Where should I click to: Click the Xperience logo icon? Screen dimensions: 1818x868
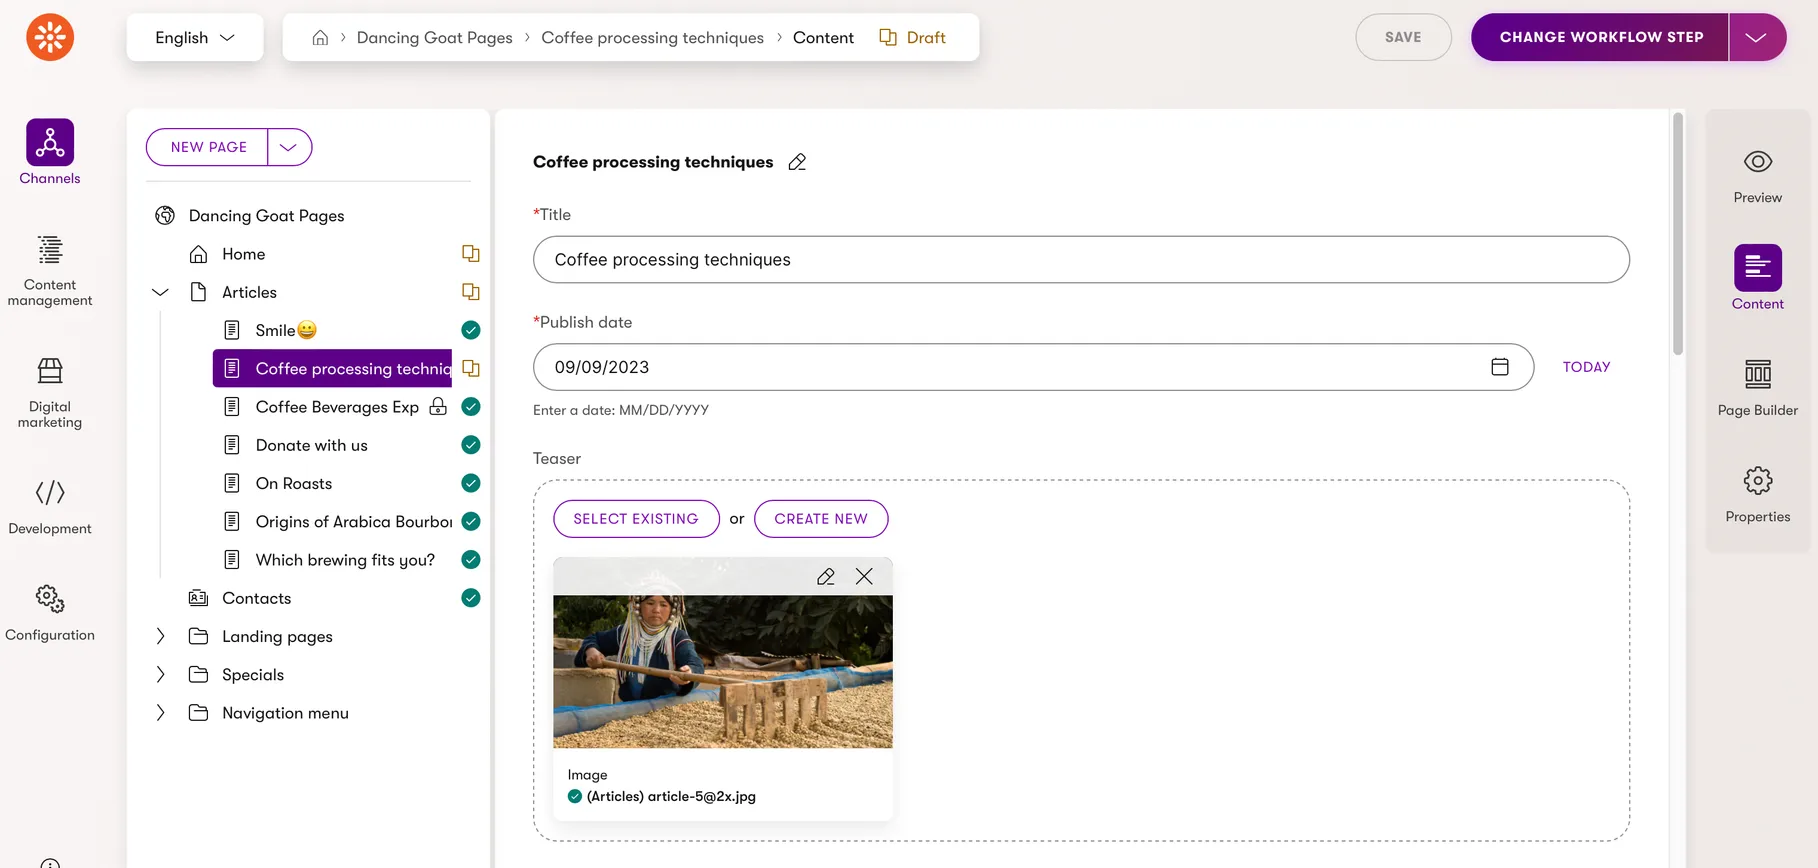[50, 37]
